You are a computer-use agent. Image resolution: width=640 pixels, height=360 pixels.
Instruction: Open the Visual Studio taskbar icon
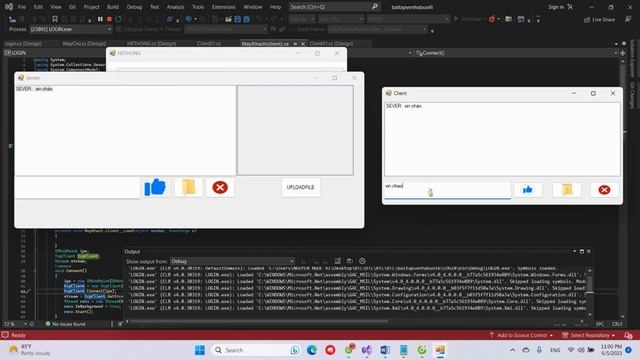pyautogui.click(x=367, y=350)
